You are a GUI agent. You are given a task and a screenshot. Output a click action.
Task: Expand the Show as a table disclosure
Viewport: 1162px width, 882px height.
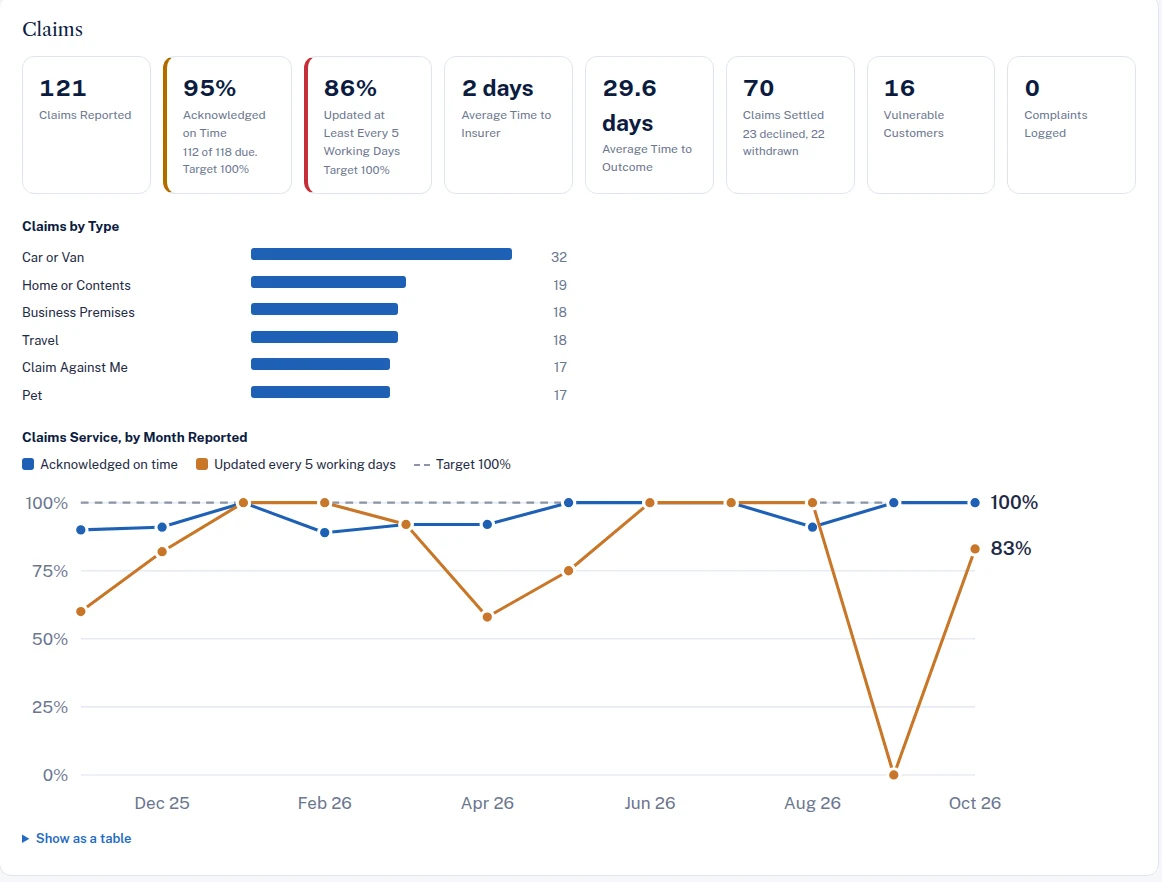[x=76, y=838]
